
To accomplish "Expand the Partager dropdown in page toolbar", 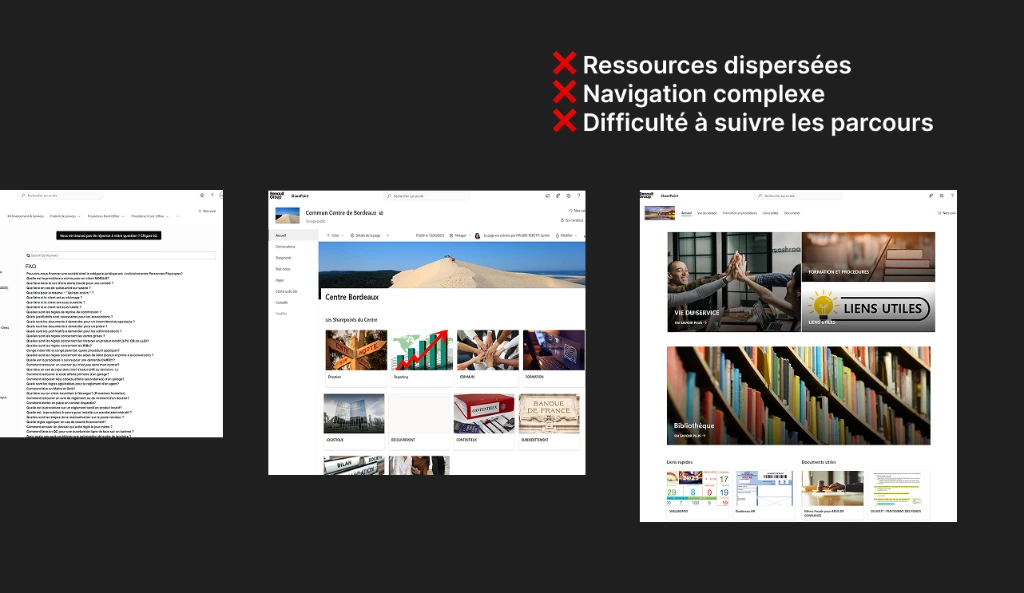I will 459,236.
